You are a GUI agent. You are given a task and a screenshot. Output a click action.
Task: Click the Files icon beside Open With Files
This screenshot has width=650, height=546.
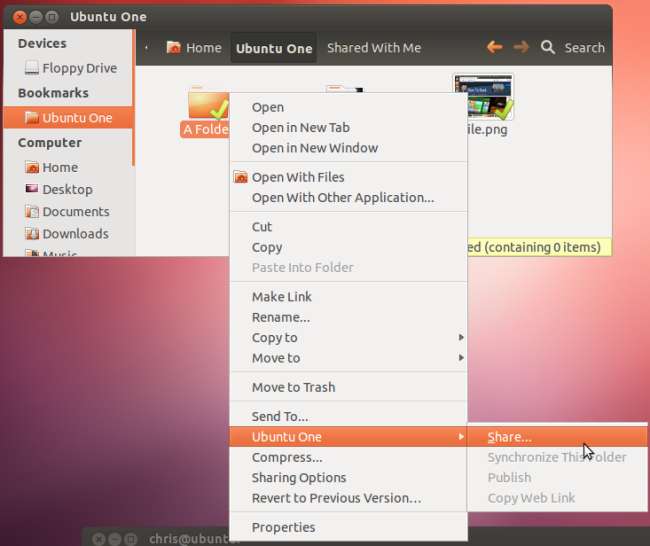click(x=240, y=177)
